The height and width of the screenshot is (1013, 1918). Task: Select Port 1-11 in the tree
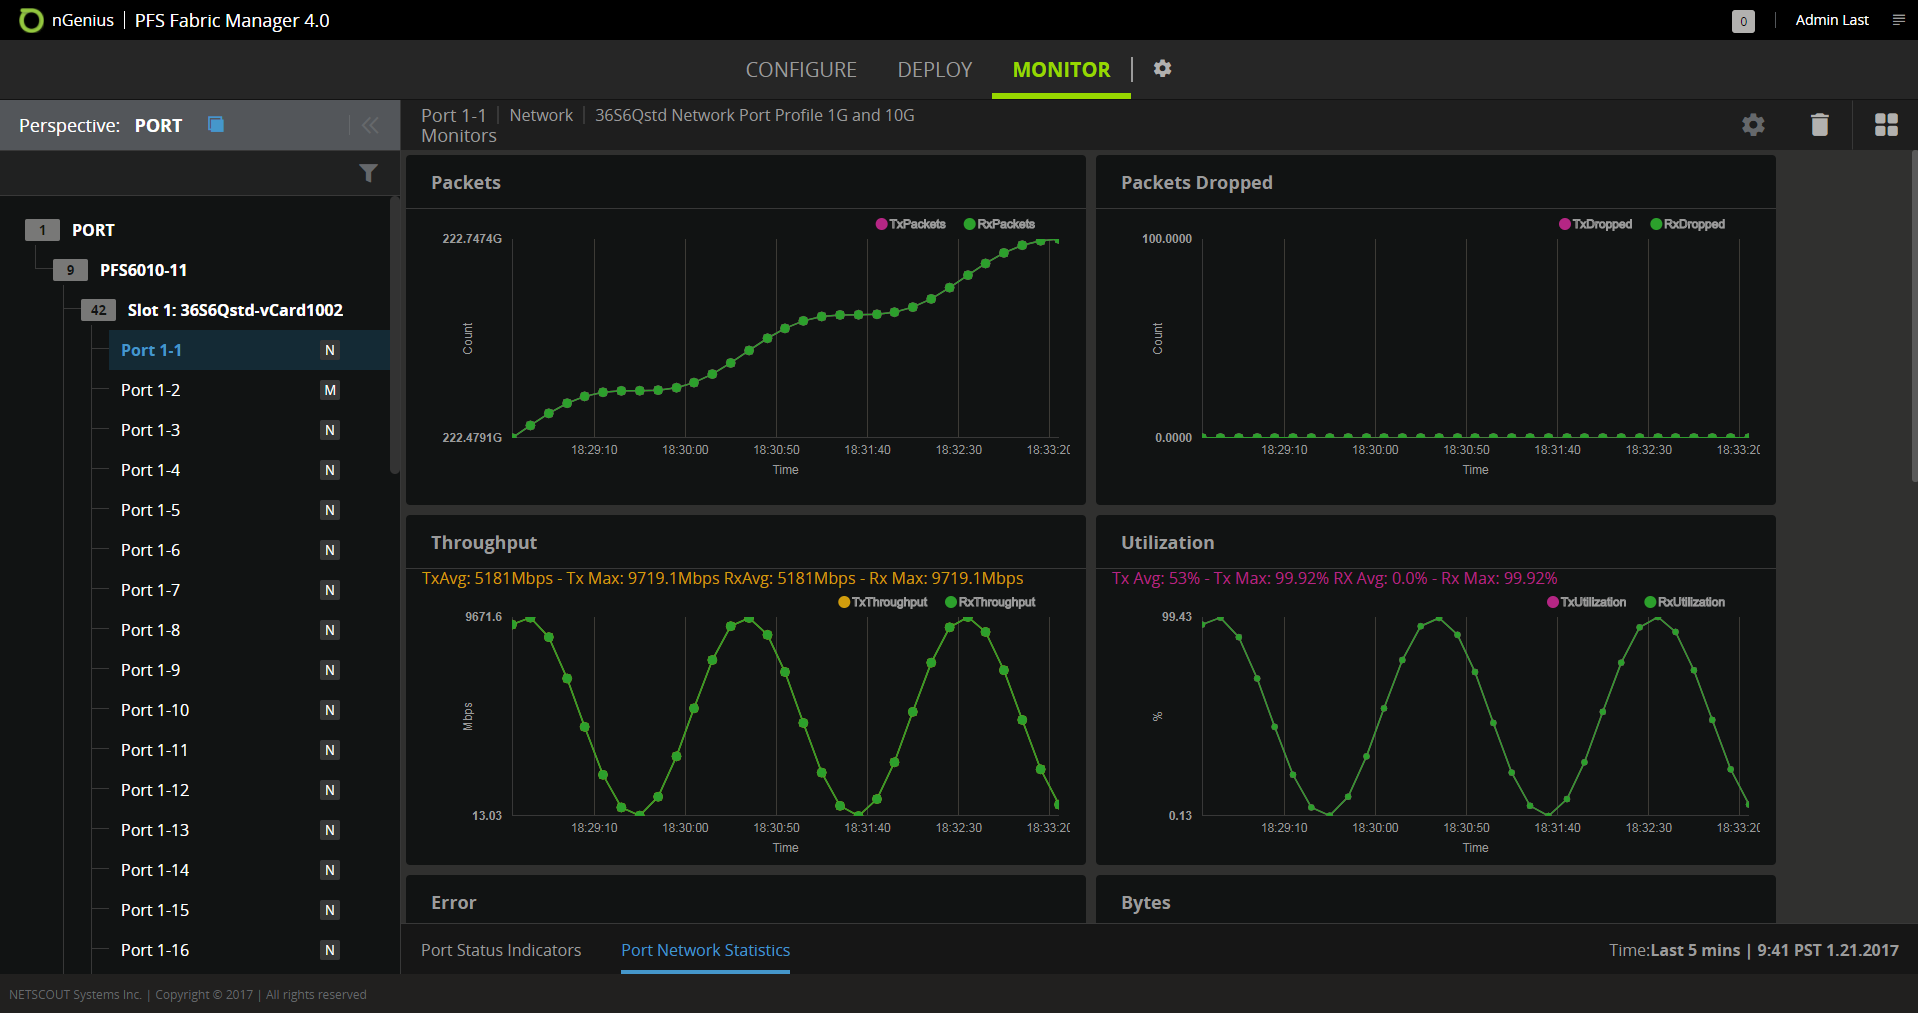[x=155, y=750]
